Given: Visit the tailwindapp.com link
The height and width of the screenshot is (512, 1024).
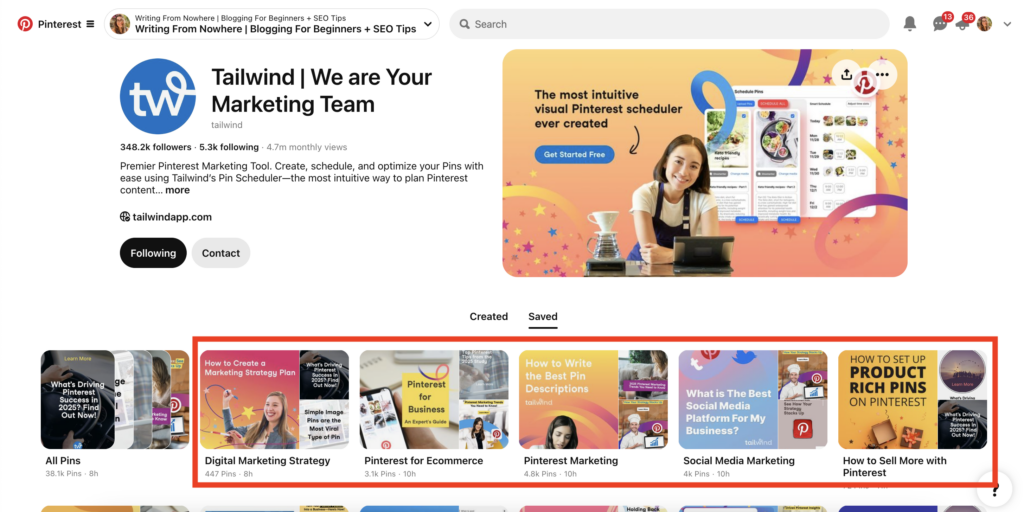Looking at the screenshot, I should (171, 217).
